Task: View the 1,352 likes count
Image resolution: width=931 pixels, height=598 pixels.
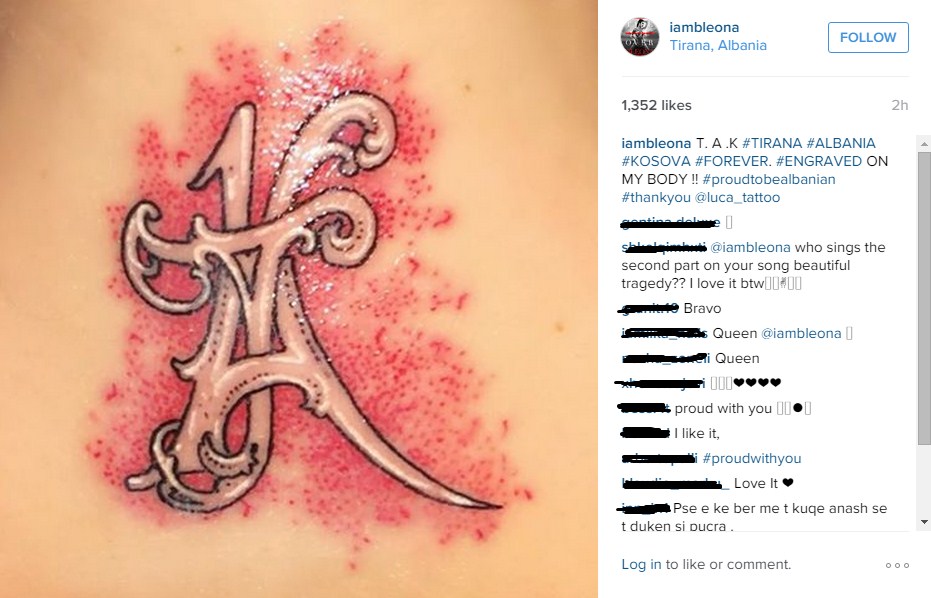Action: [656, 105]
